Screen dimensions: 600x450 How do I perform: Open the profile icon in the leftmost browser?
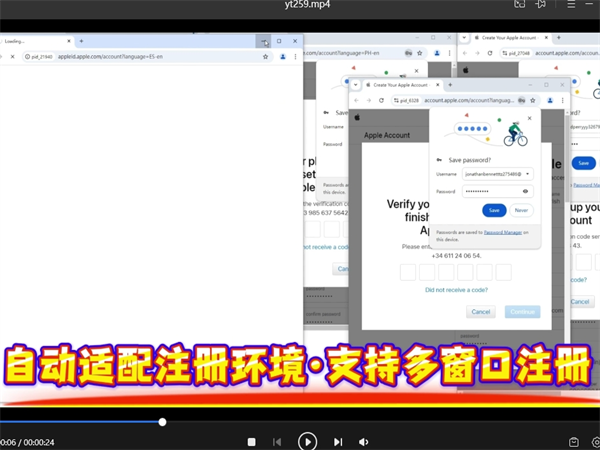pos(283,57)
